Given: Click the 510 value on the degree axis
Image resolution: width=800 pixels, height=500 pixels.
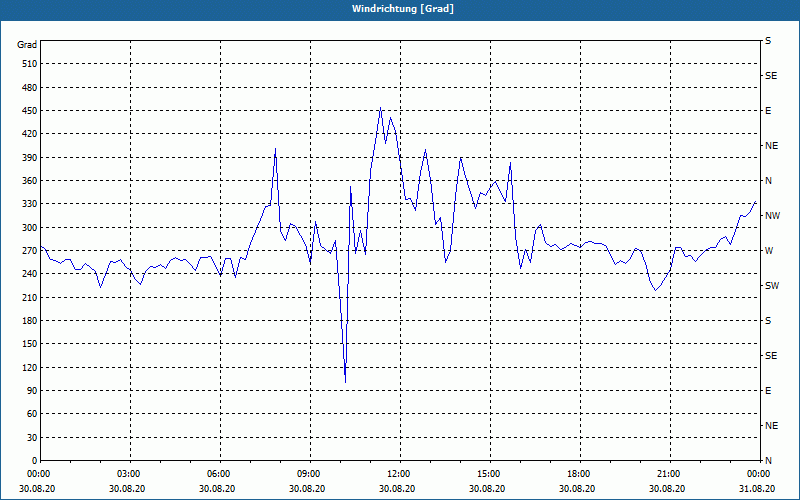Looking at the screenshot, I should tap(29, 64).
